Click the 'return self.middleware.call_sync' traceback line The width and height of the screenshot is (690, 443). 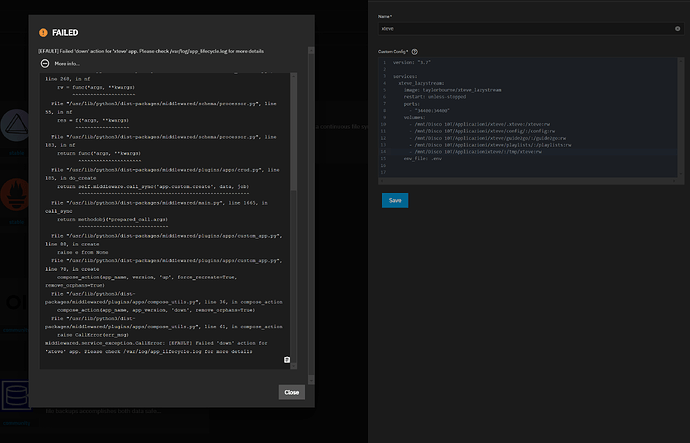[x=153, y=187]
